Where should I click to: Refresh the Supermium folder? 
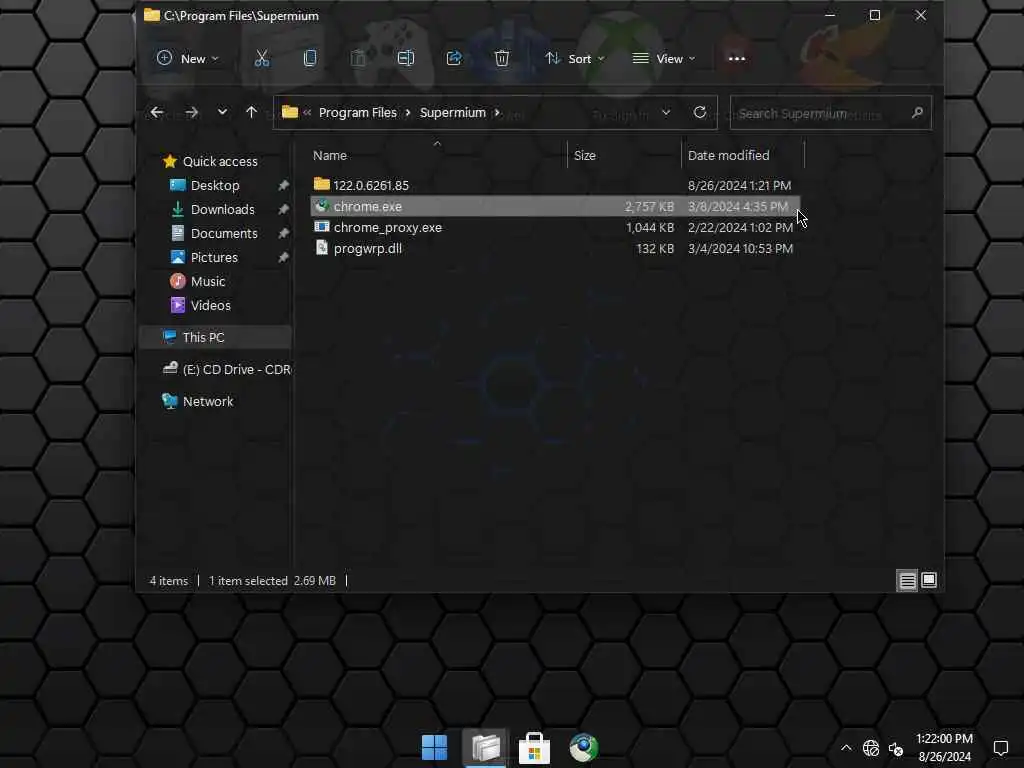[x=700, y=112]
